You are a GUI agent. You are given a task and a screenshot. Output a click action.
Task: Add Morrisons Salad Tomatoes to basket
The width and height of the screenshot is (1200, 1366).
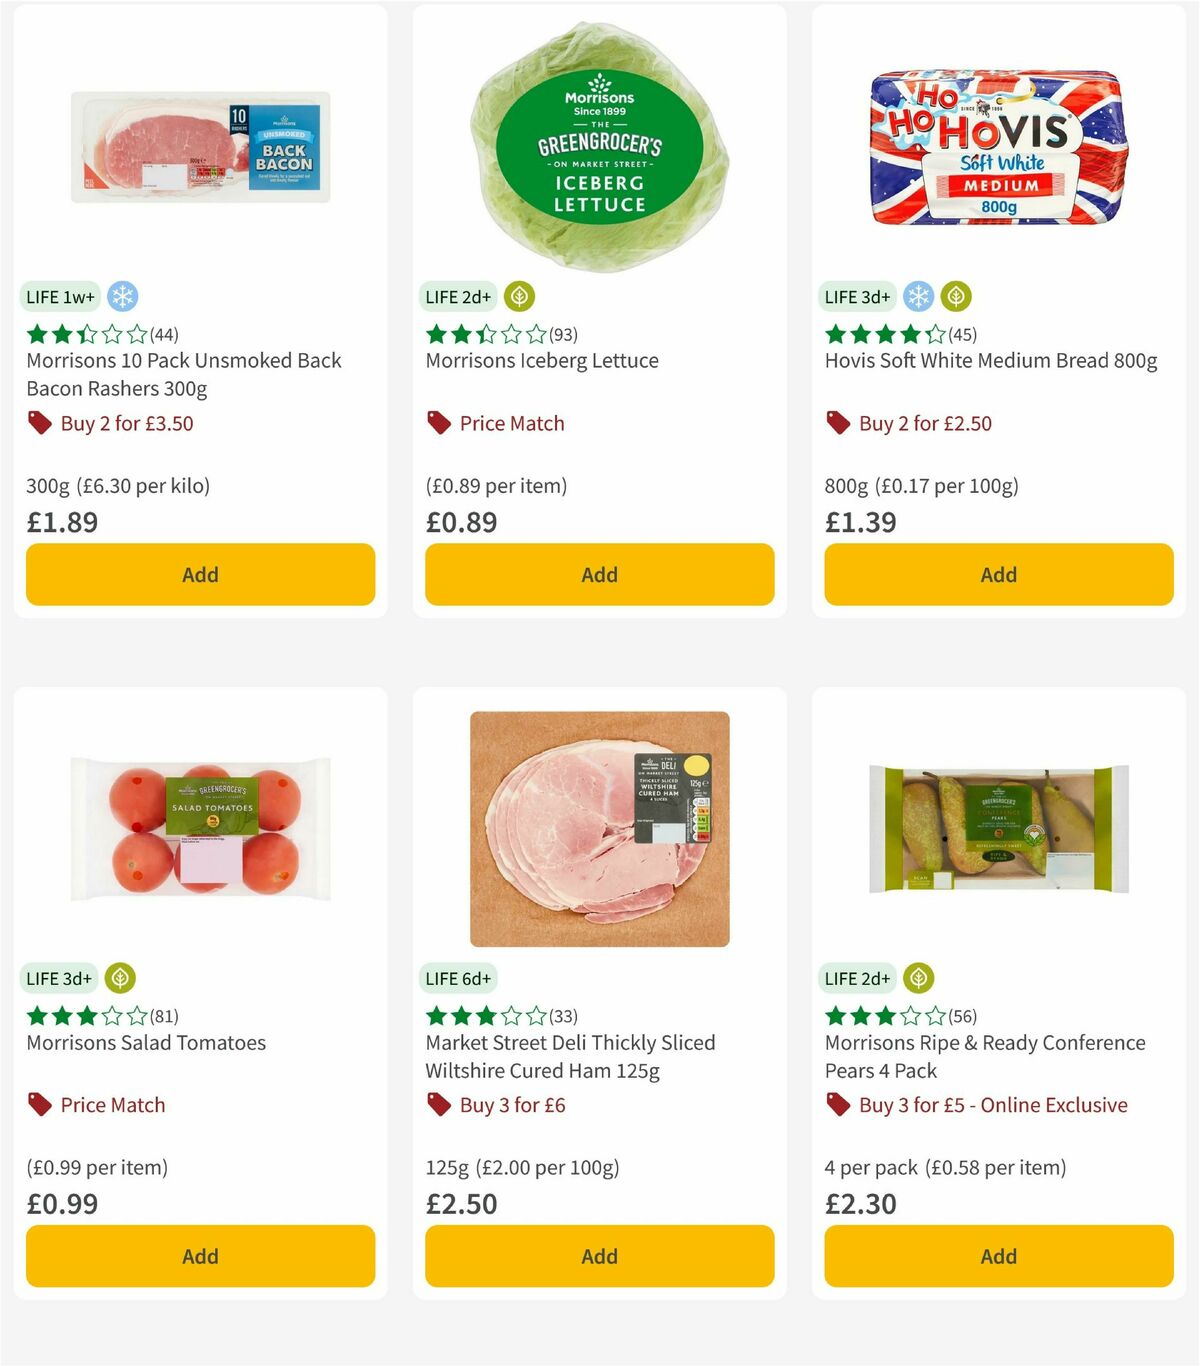click(200, 1256)
